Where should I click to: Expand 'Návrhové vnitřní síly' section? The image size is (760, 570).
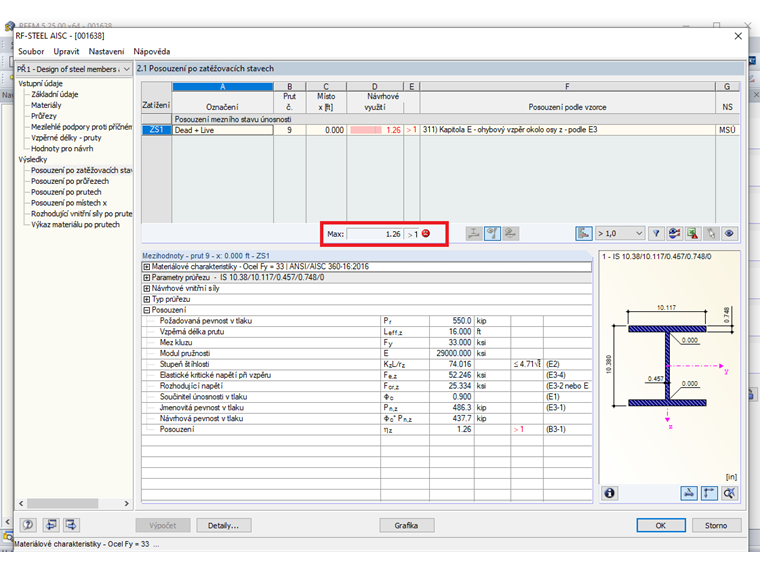point(146,288)
